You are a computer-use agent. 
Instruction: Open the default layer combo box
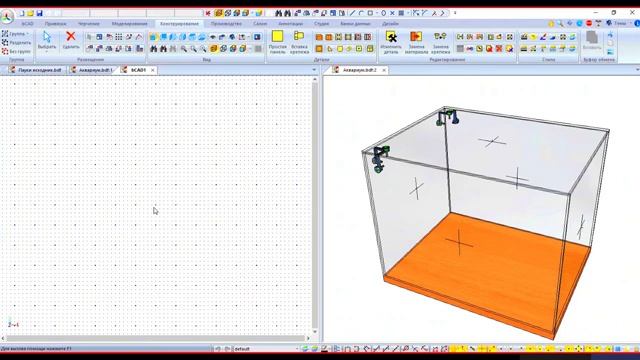(266, 349)
